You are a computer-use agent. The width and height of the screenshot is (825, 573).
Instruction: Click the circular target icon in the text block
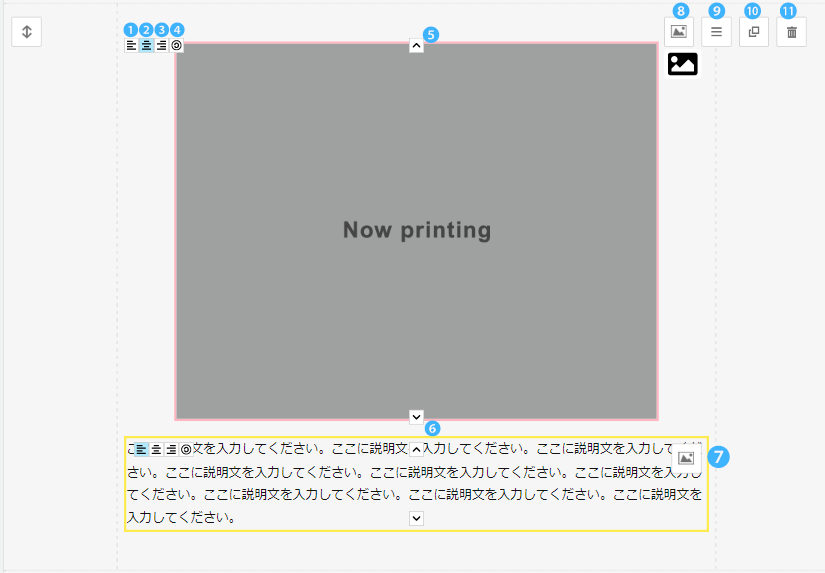(186, 450)
